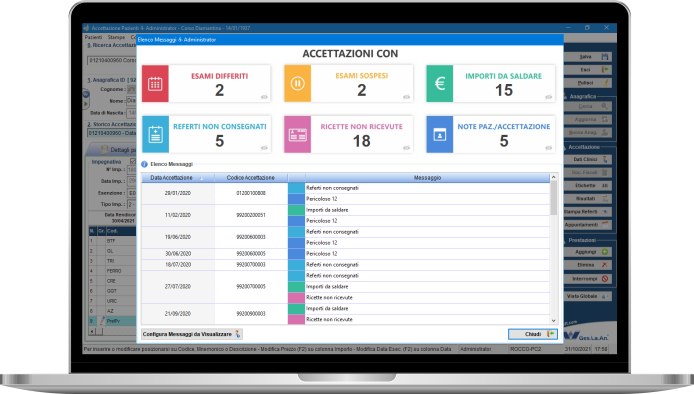Select the code cell 99200200051
This screenshot has width=694, height=394.
click(251, 215)
